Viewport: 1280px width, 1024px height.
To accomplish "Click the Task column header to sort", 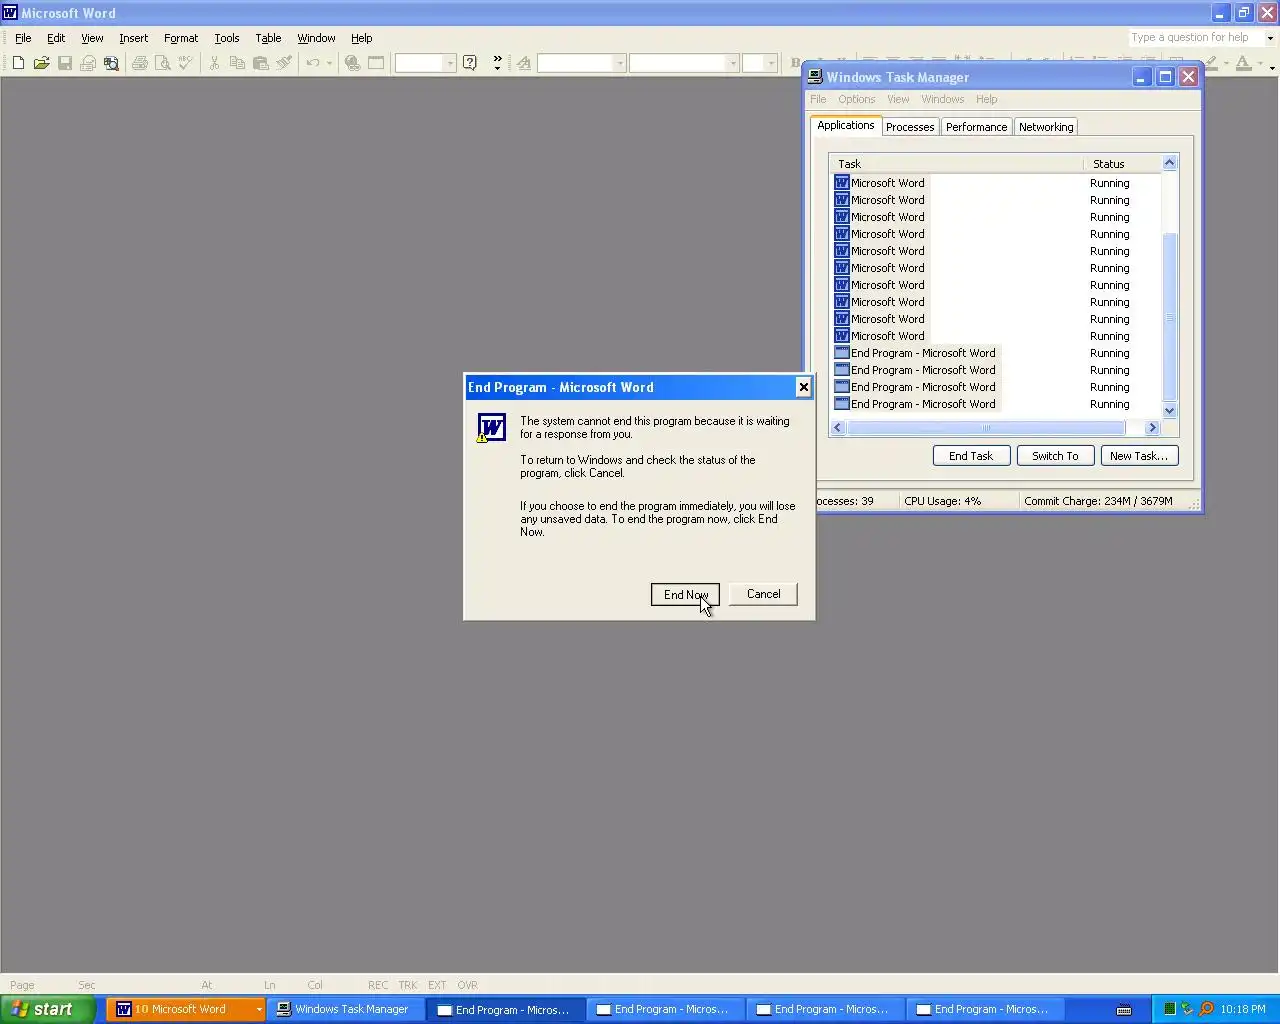I will point(957,164).
